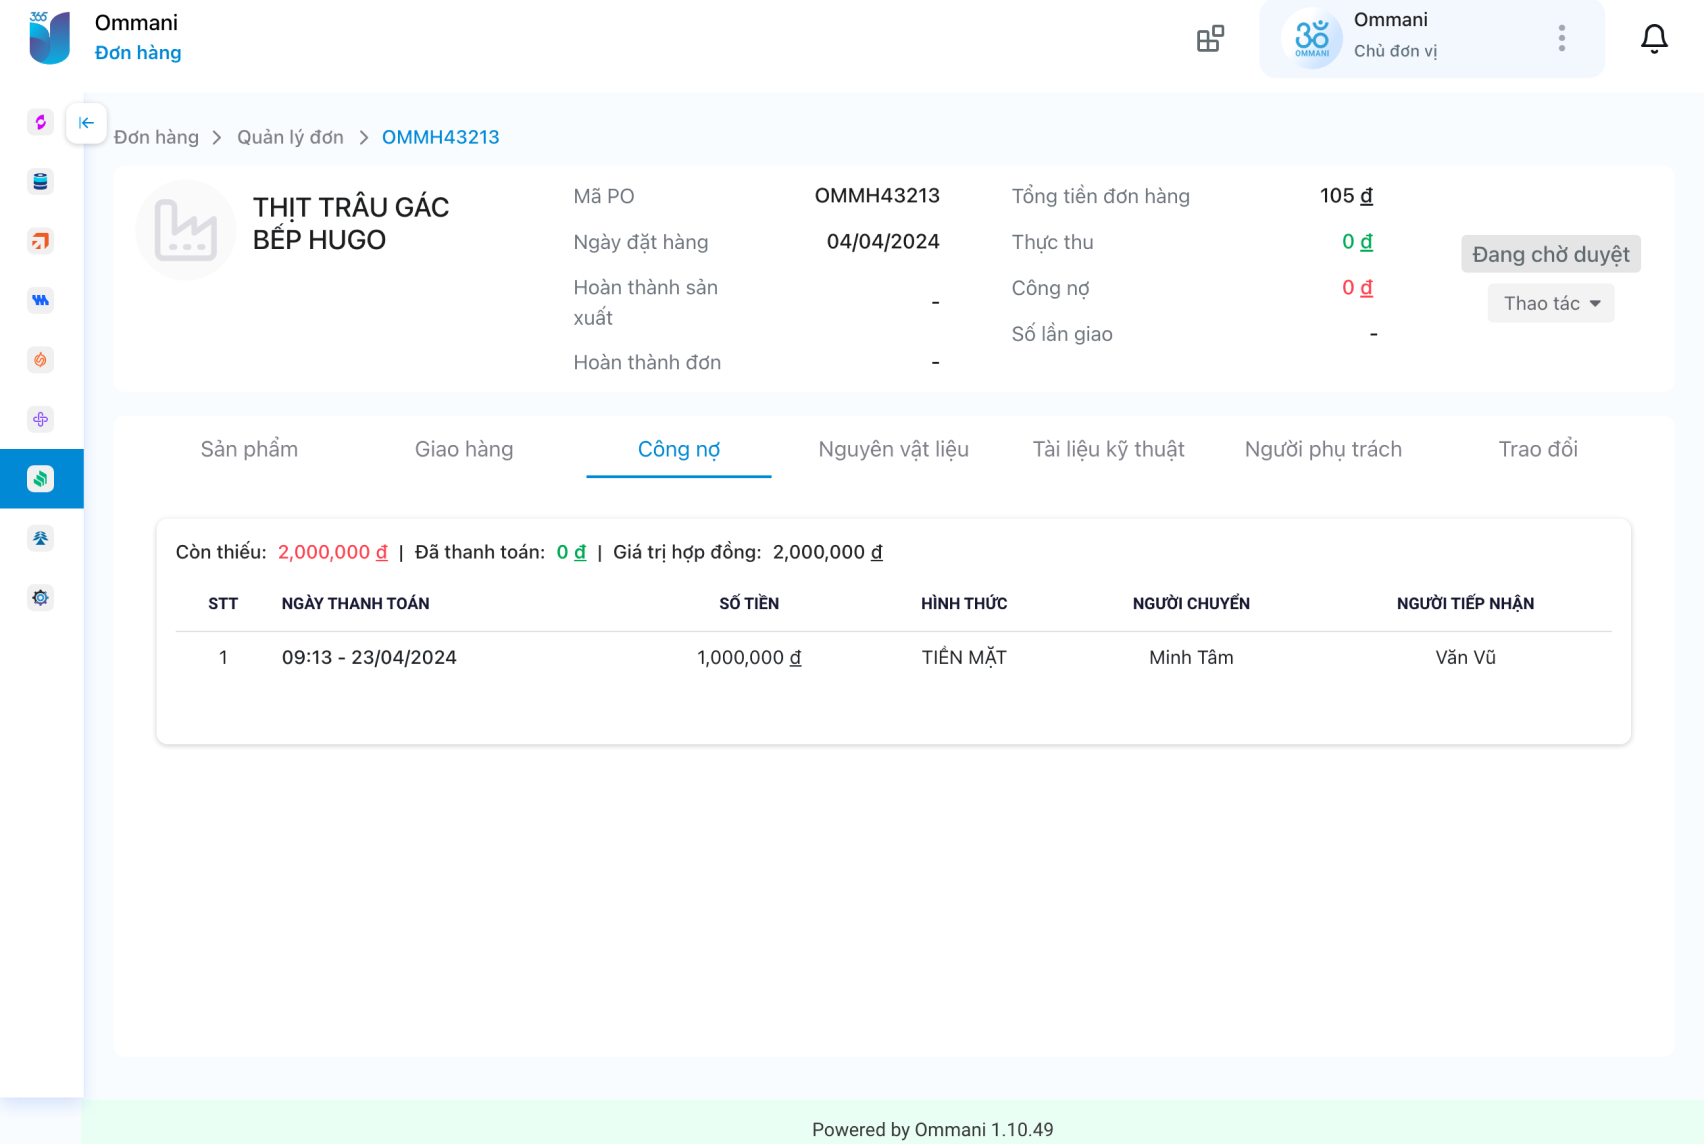Image resolution: width=1704 pixels, height=1144 pixels.
Task: Click the Đang chờ duyệt status button
Action: pos(1550,255)
